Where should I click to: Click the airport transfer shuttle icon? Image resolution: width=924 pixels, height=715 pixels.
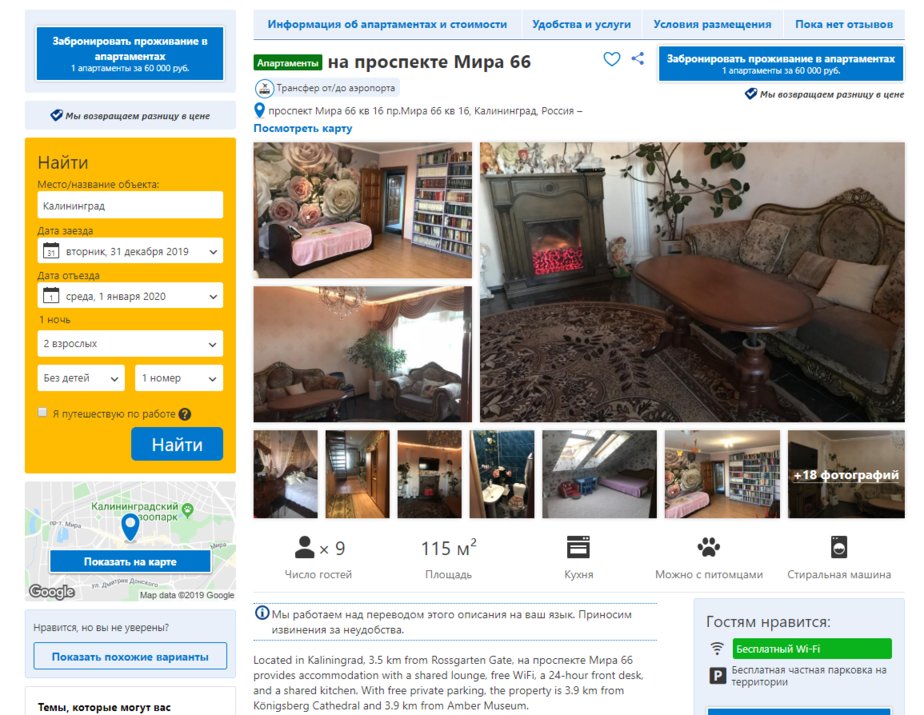265,88
